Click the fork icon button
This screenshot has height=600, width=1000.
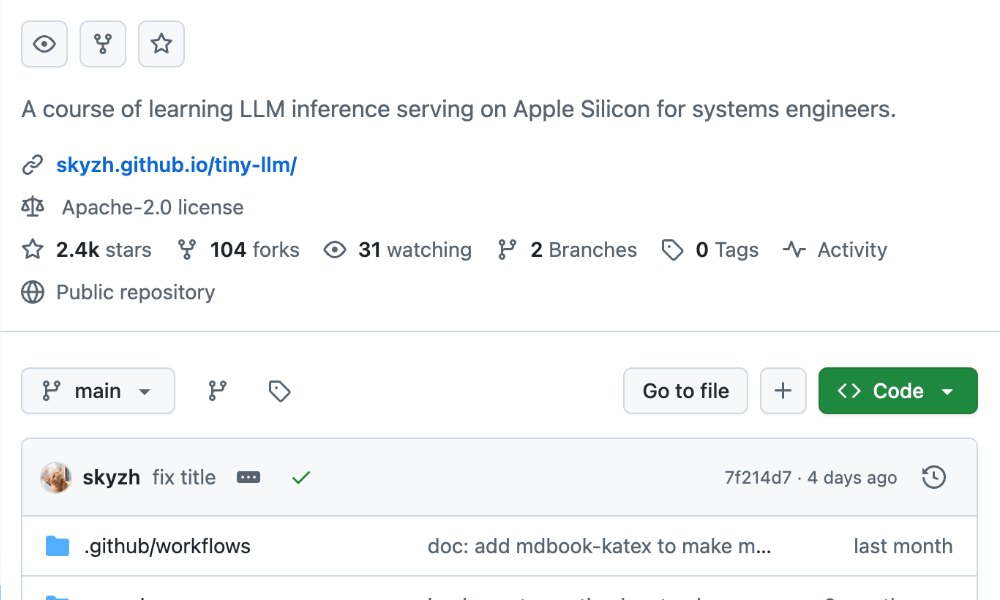pos(102,44)
